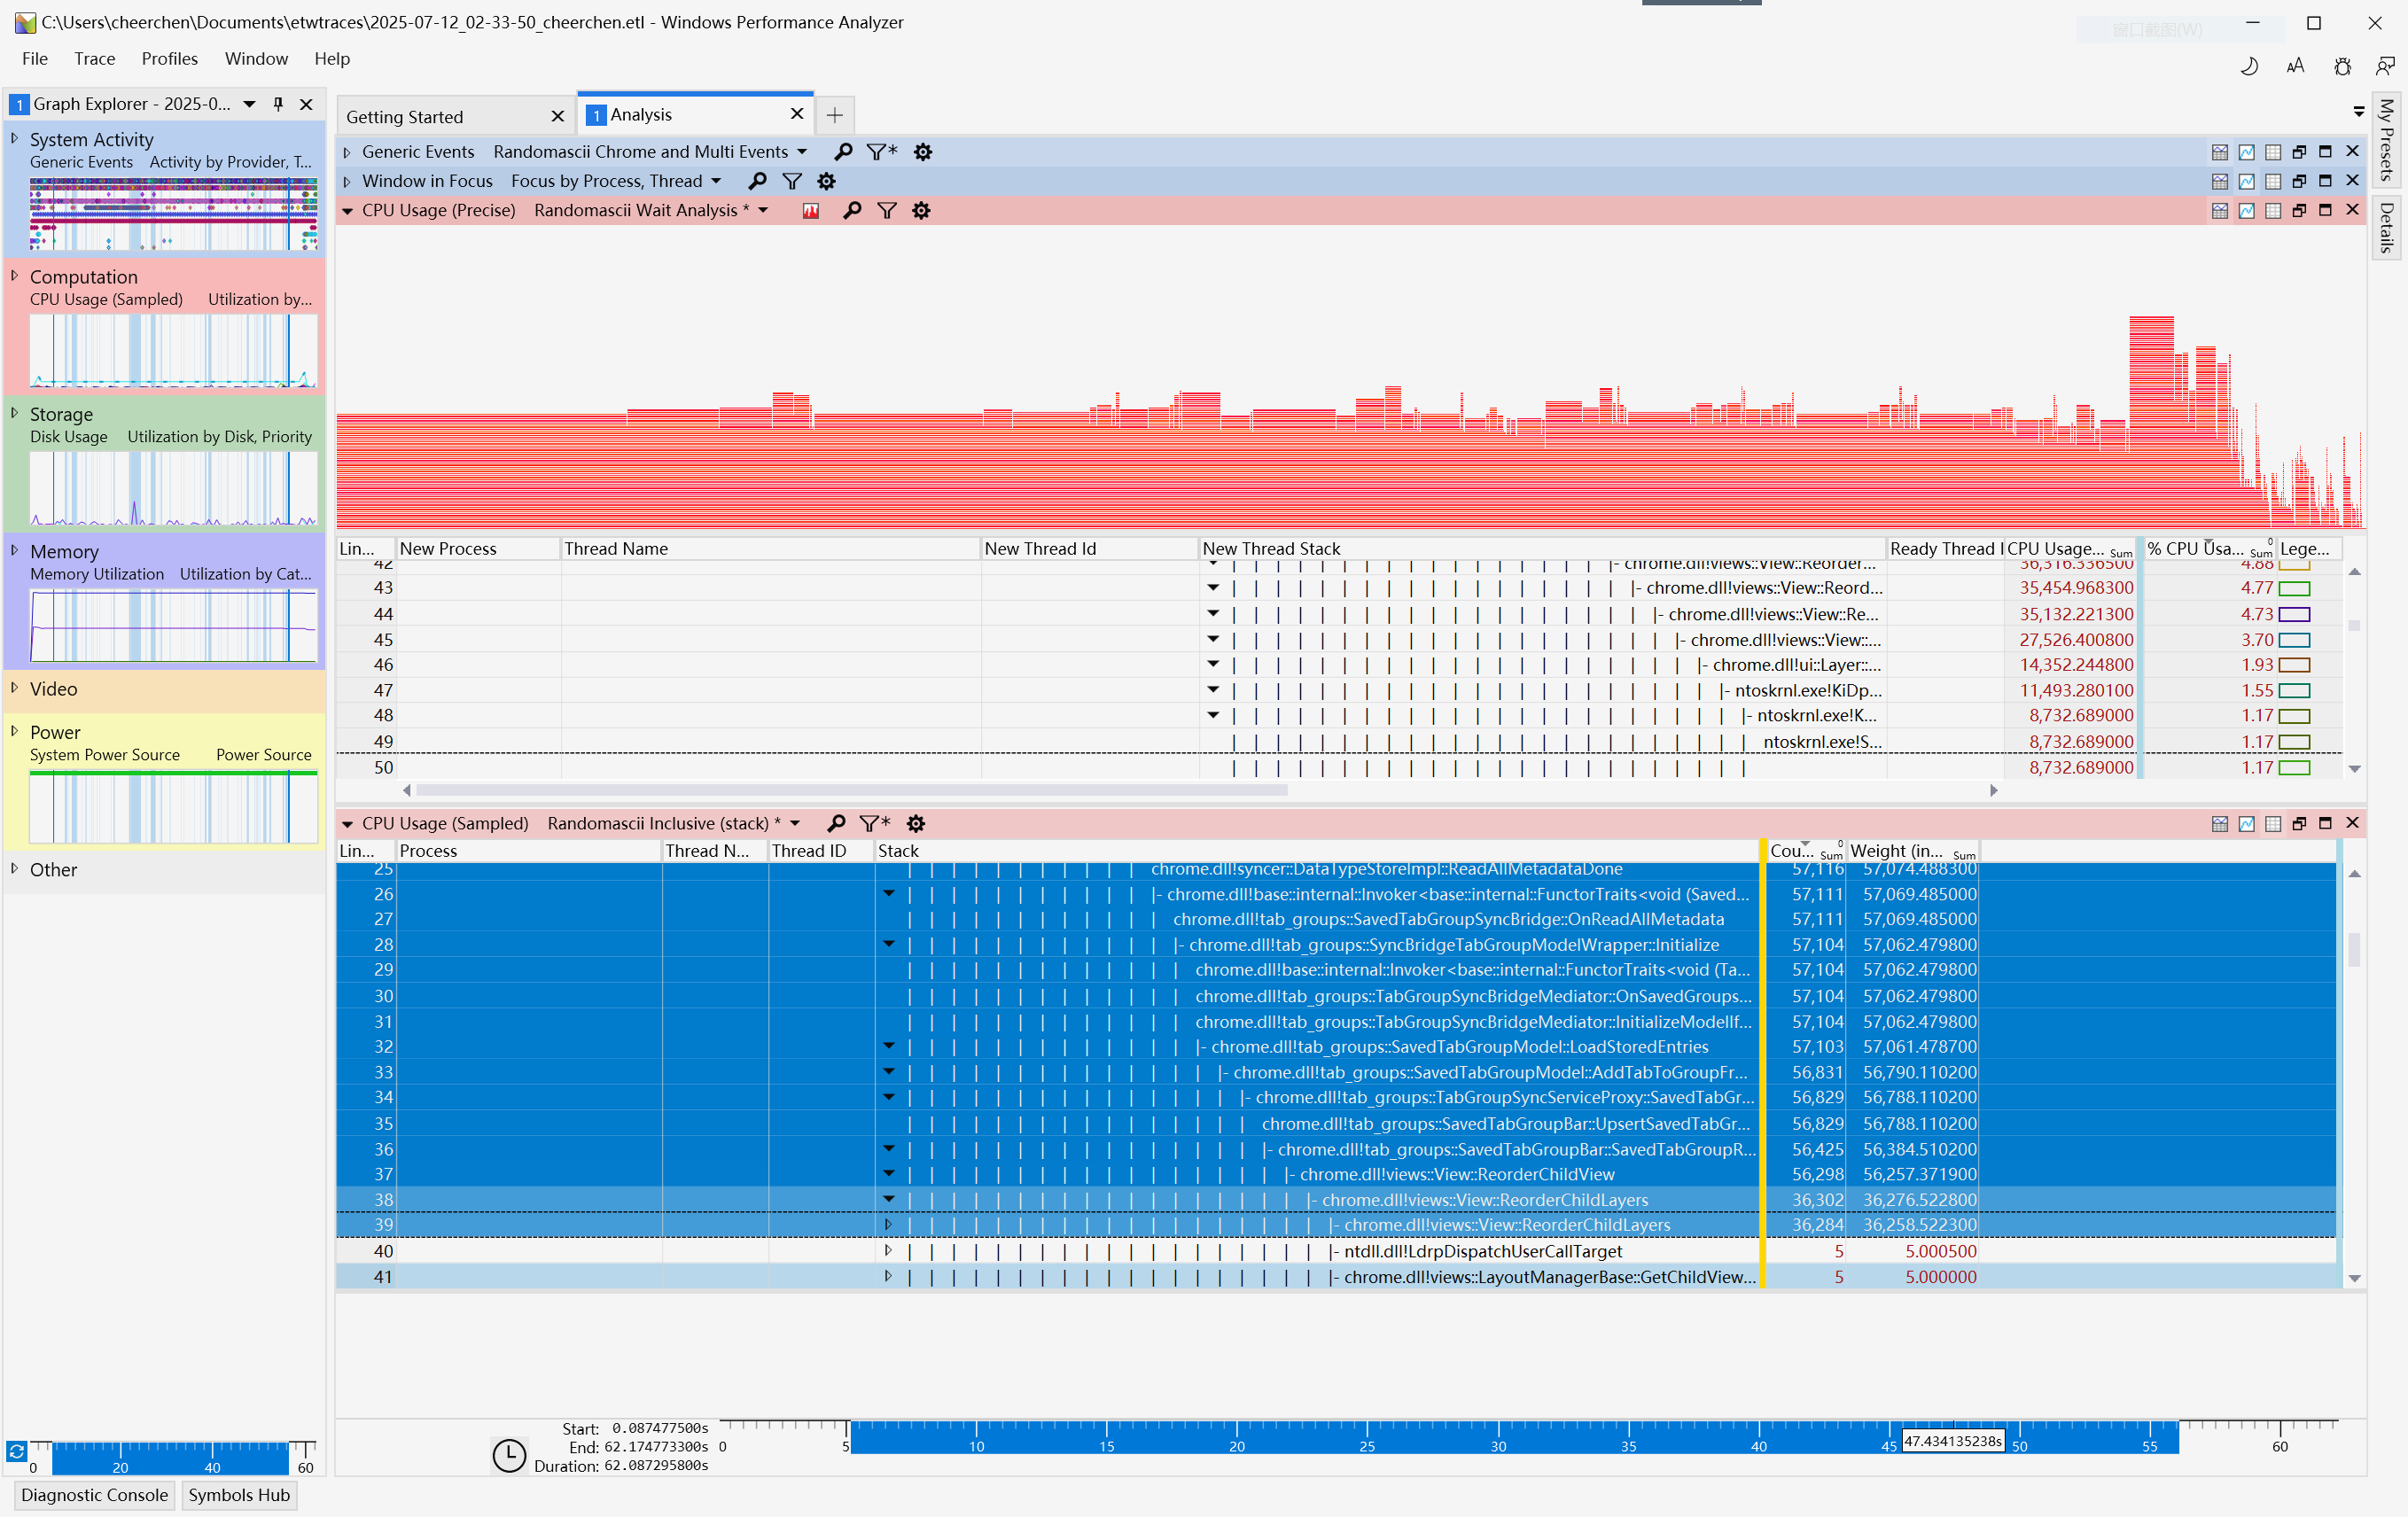
Task: Open search in CPU Usage (Sampled) panel
Action: (837, 823)
